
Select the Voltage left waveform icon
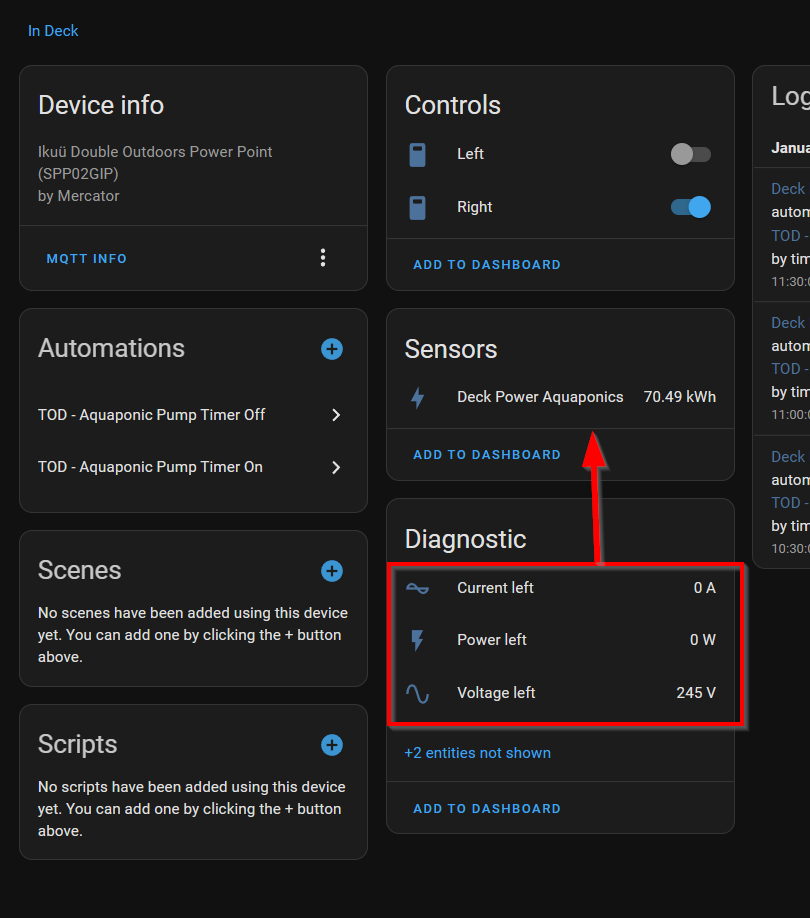(417, 693)
